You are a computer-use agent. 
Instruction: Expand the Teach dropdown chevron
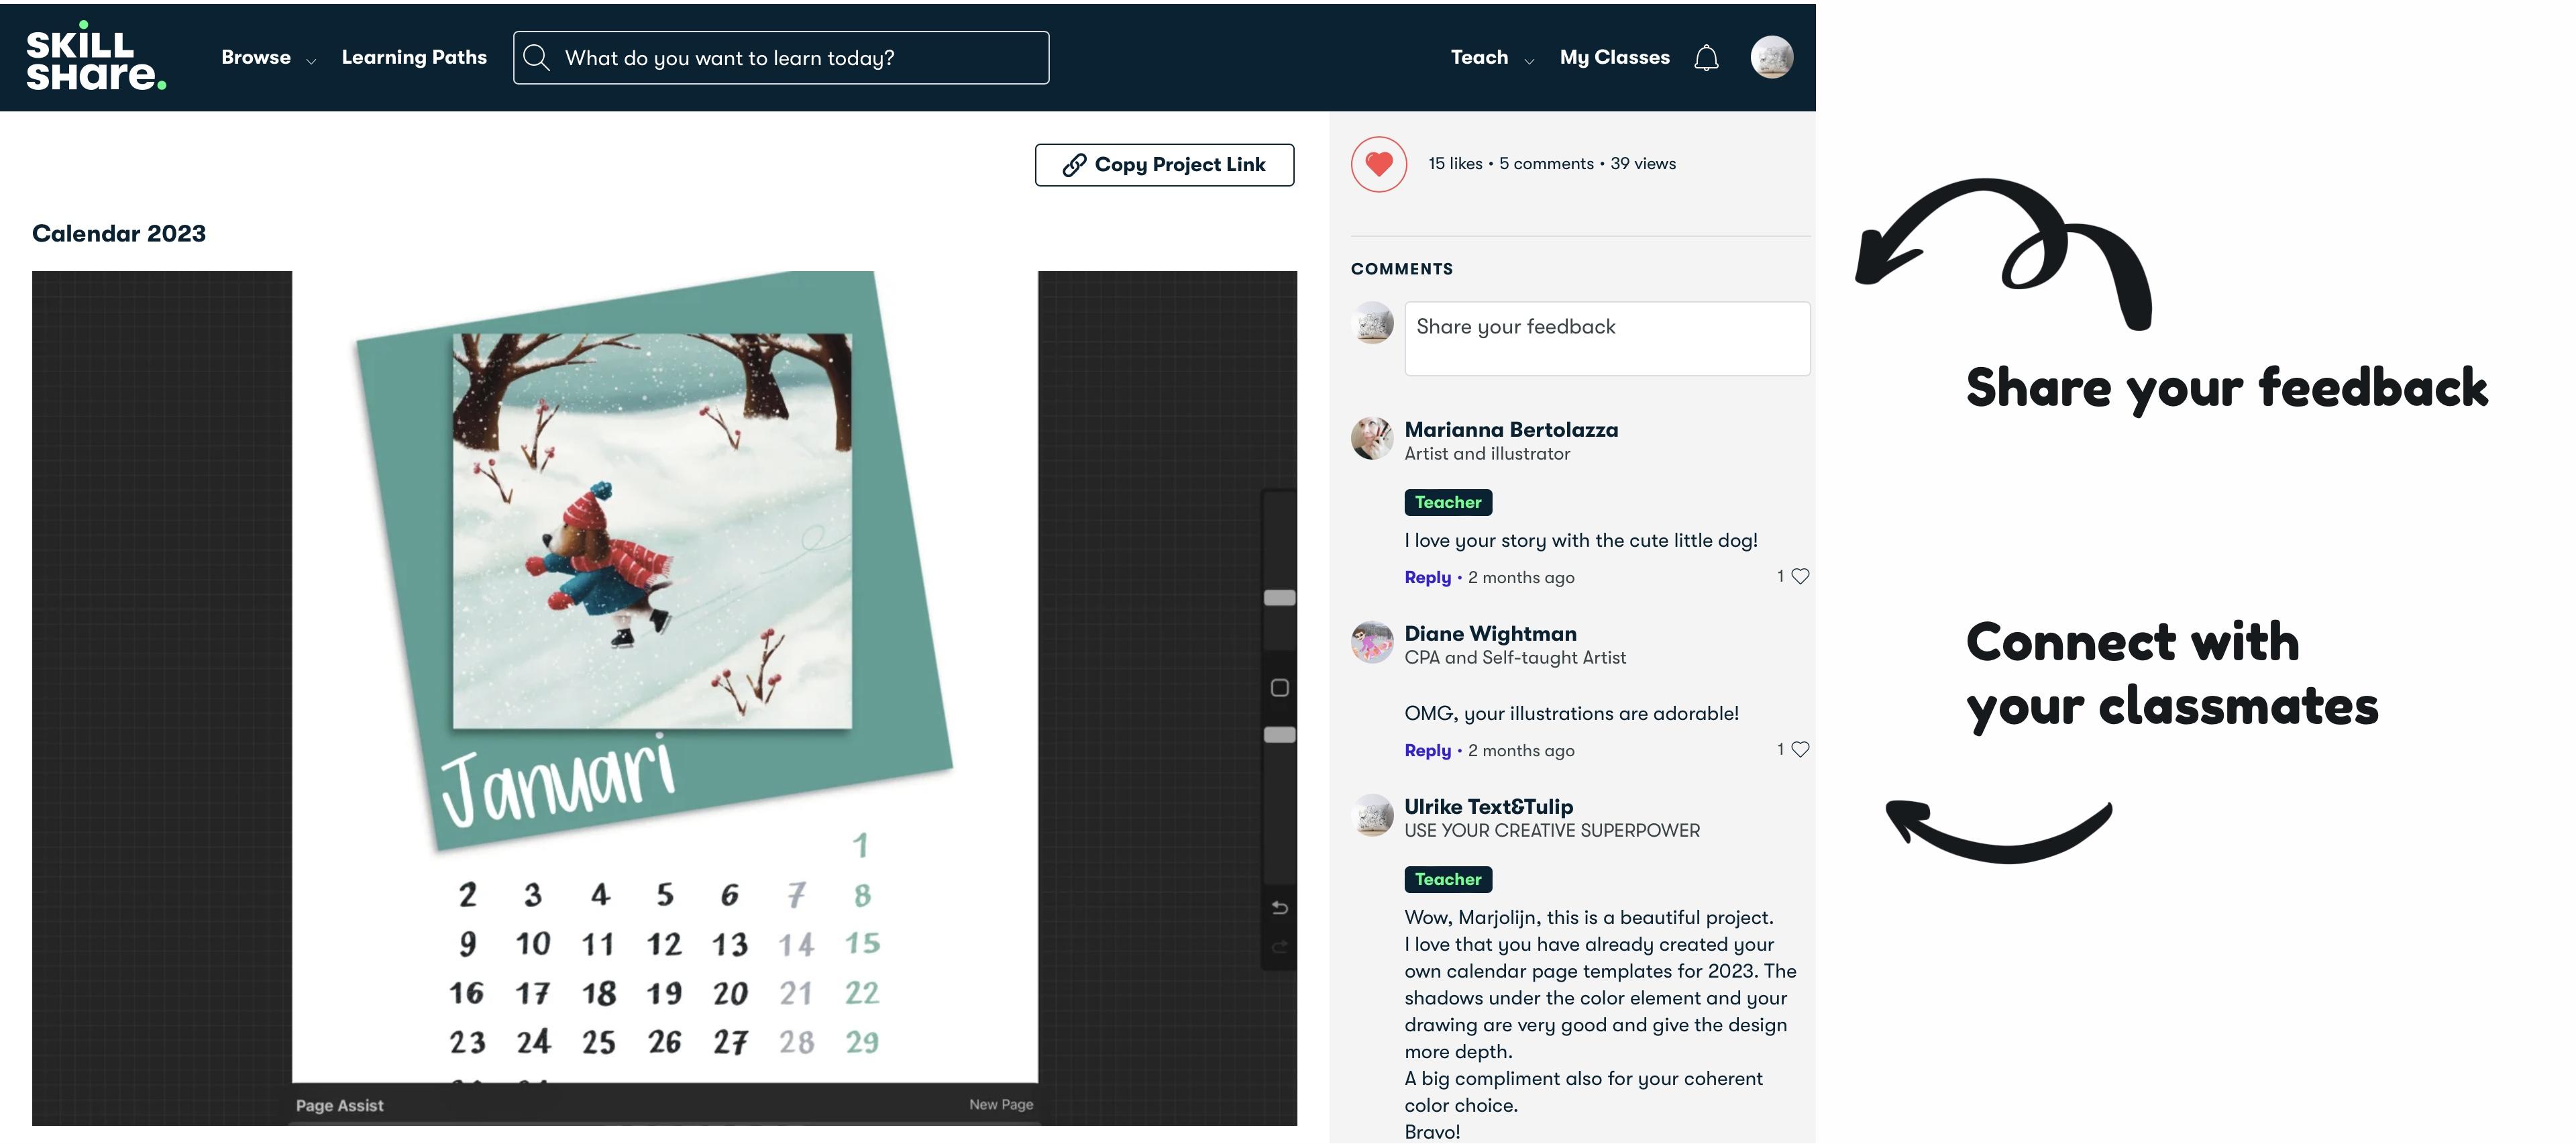point(1529,61)
